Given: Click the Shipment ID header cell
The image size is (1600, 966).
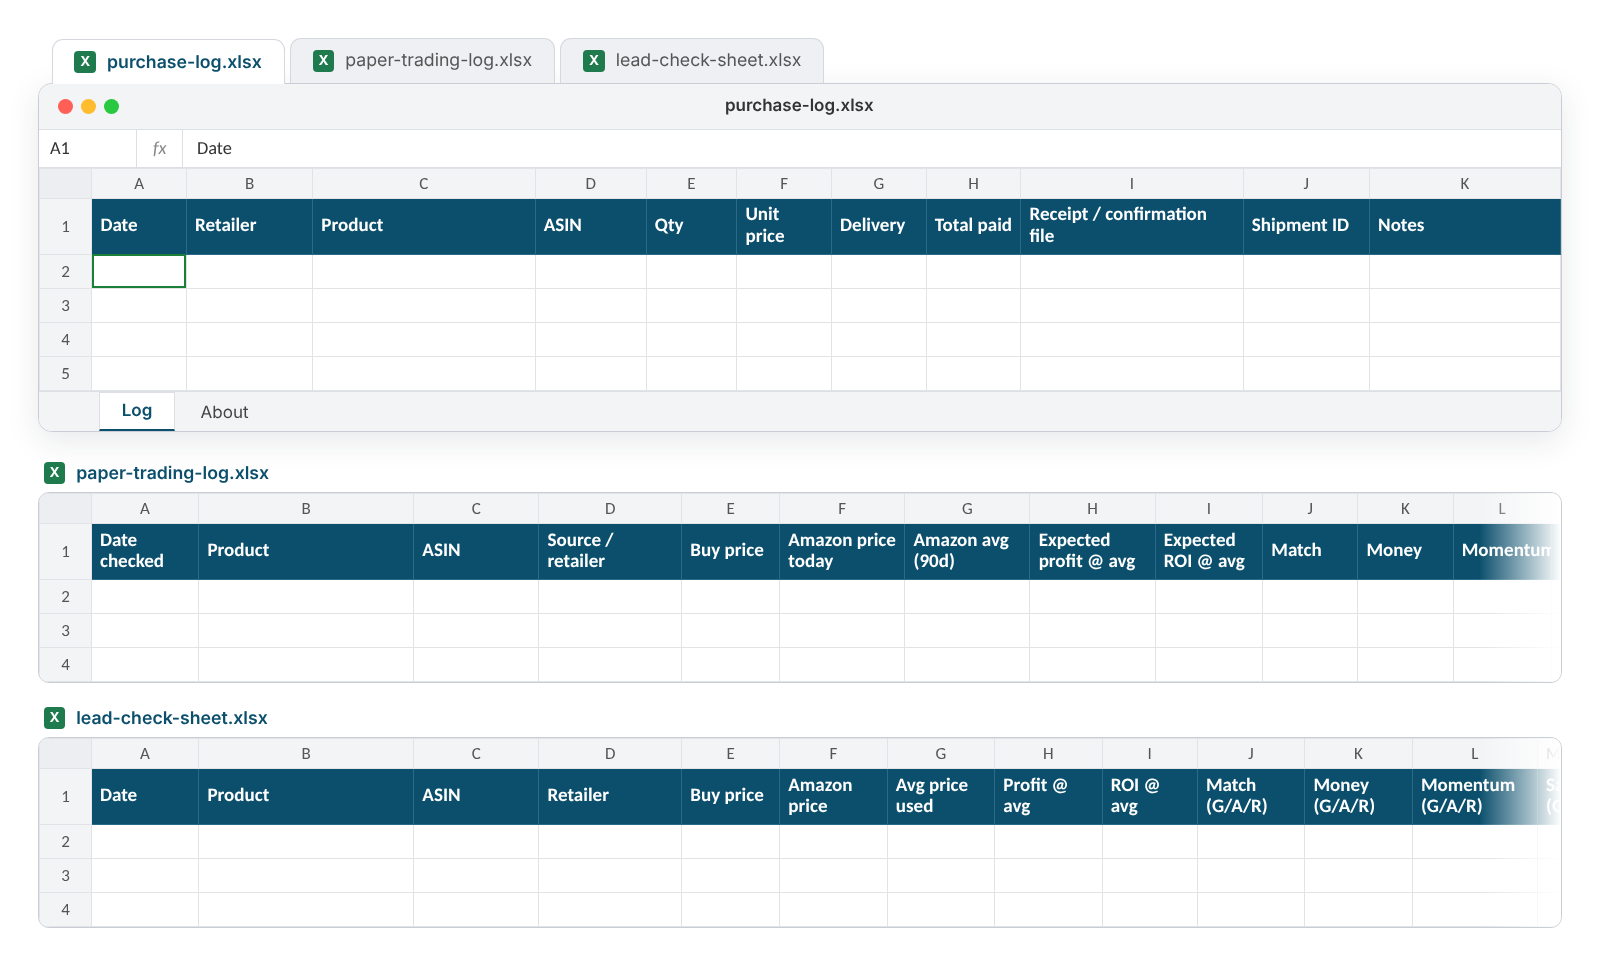Looking at the screenshot, I should 1306,226.
